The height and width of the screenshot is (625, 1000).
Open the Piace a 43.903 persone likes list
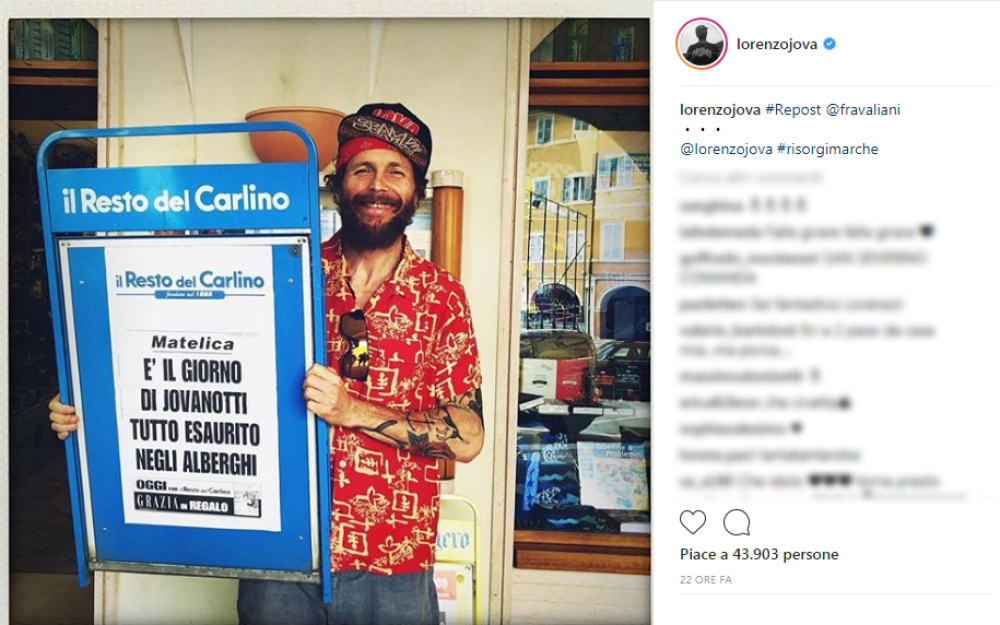click(759, 554)
